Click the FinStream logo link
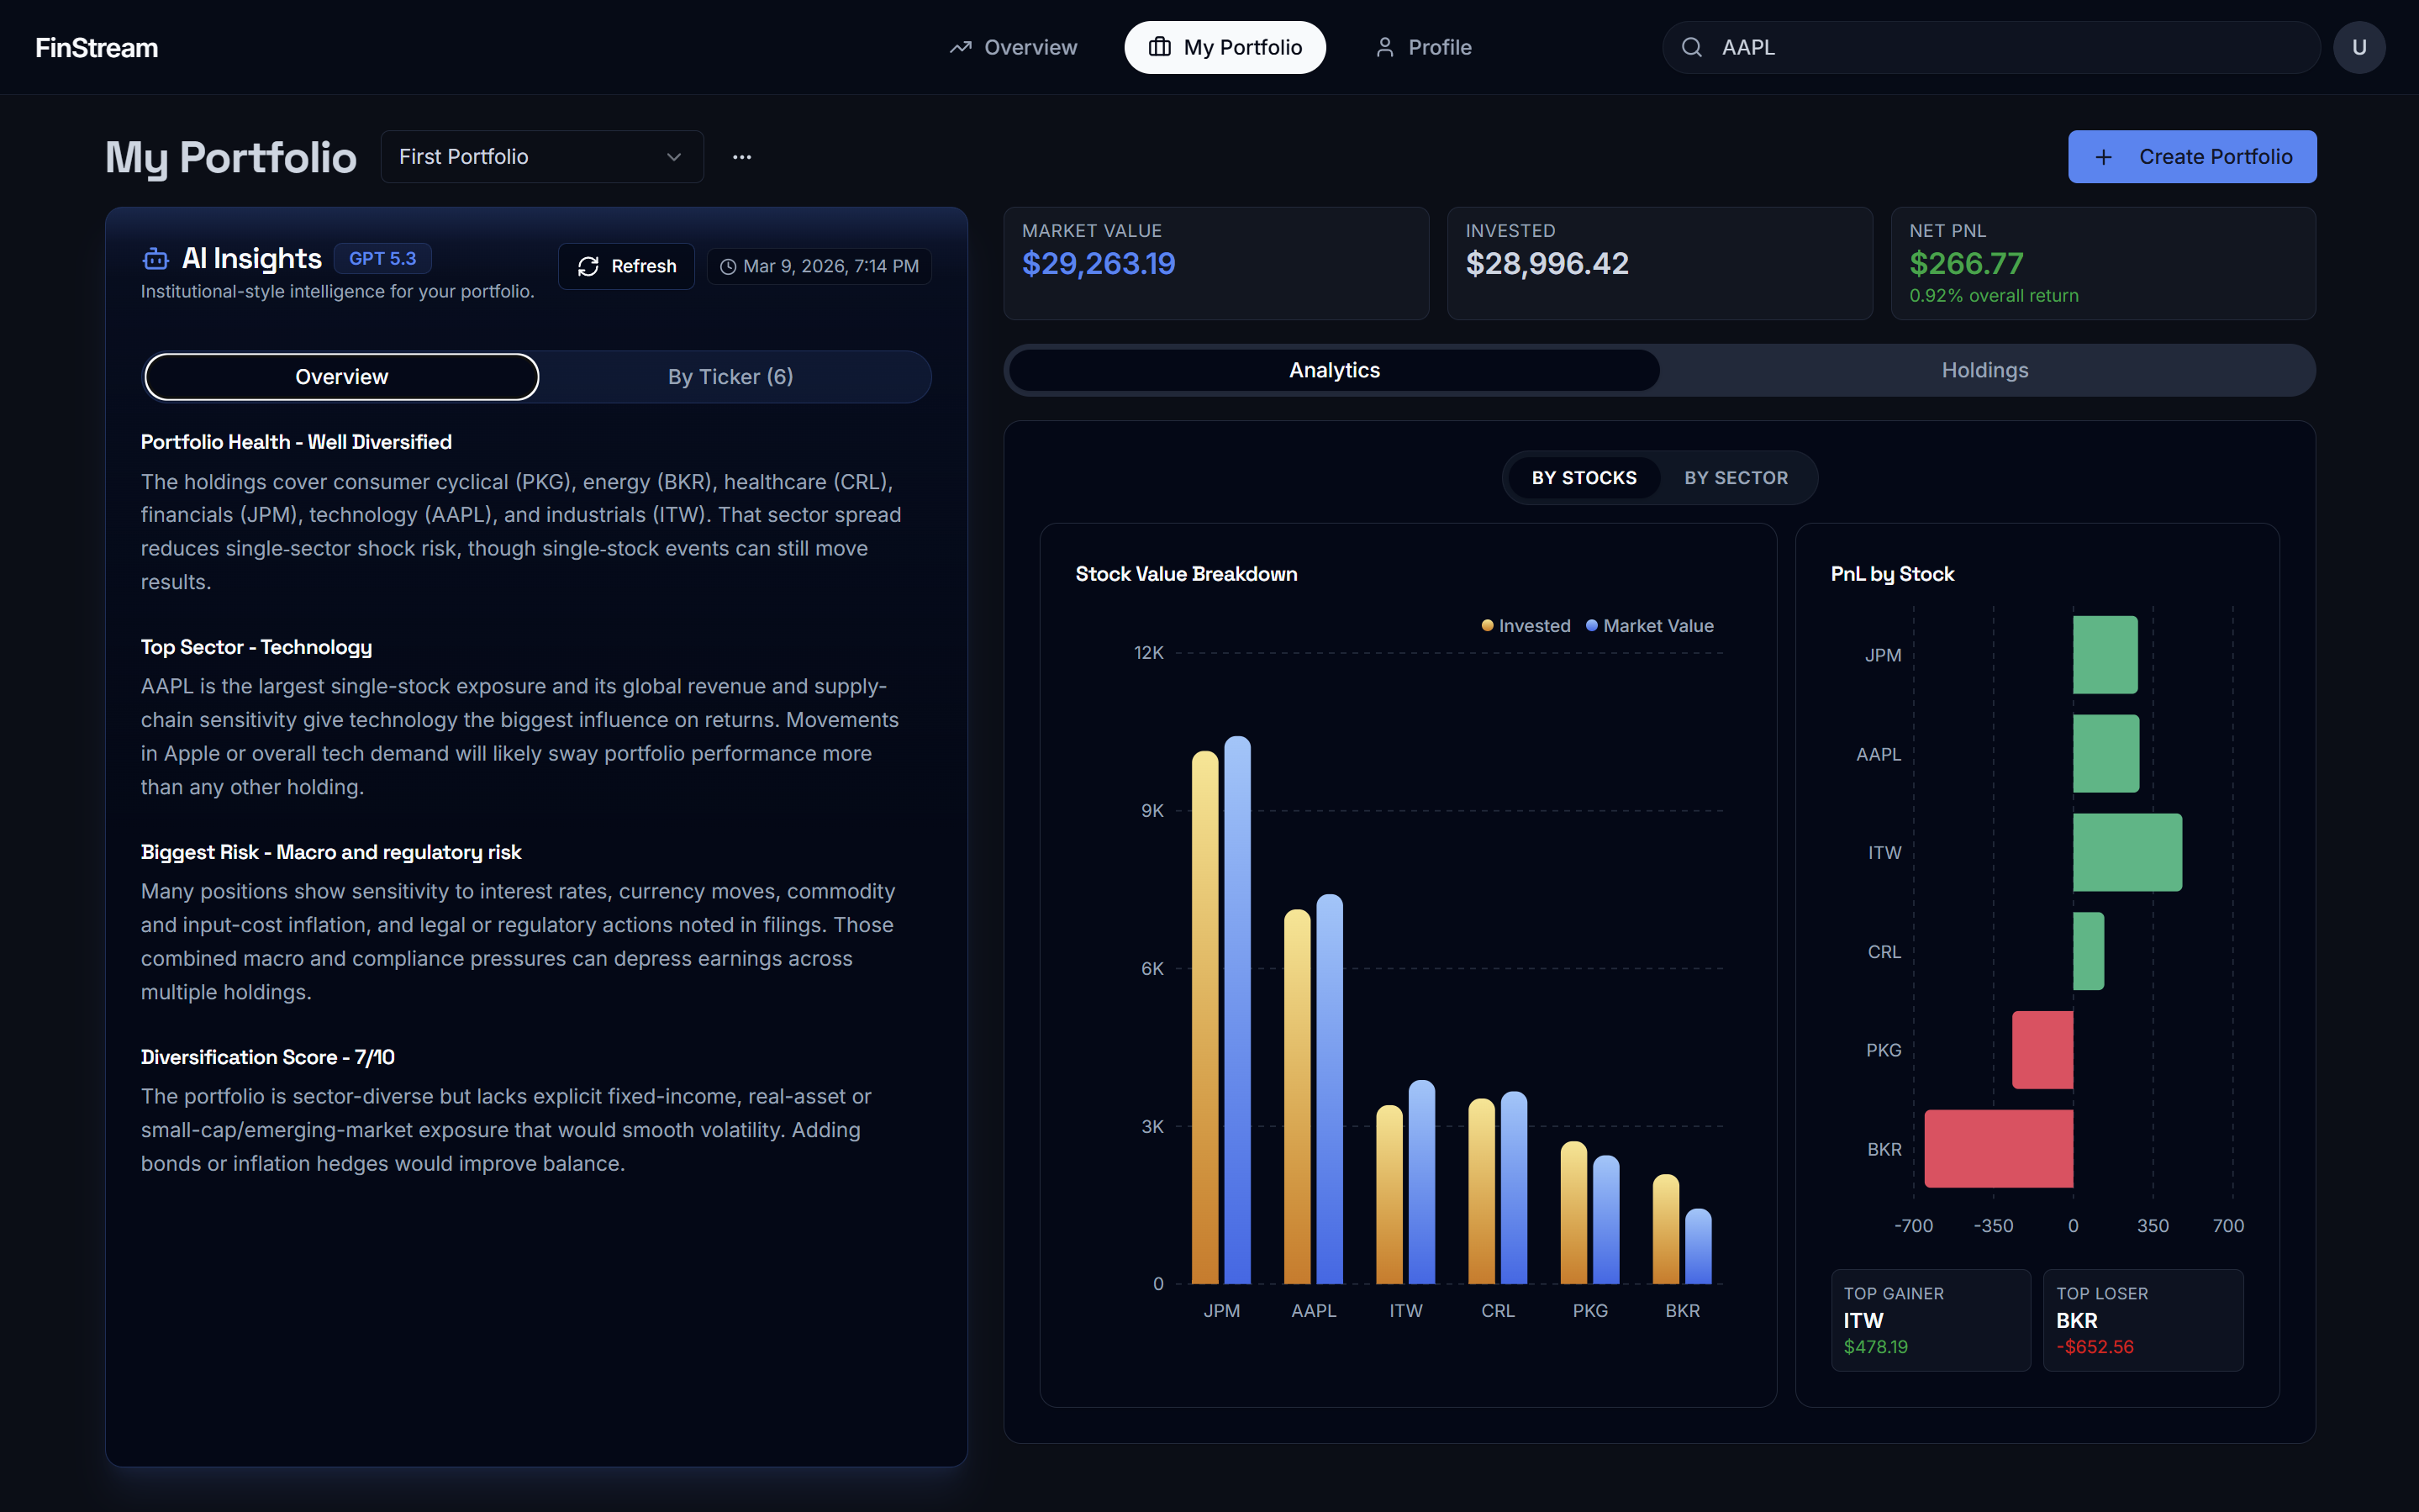Screen dimensions: 2419x1512 (x=96, y=47)
